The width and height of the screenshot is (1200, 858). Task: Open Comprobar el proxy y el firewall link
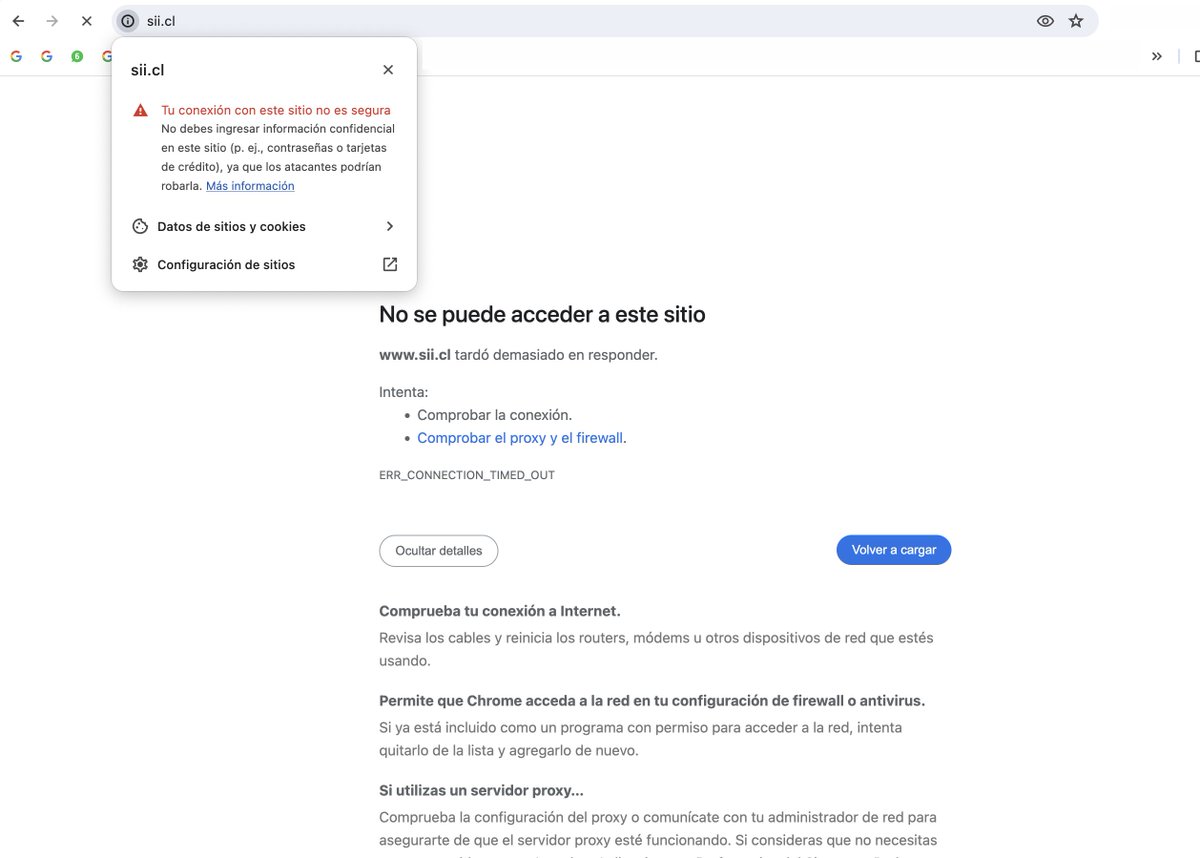pos(520,438)
